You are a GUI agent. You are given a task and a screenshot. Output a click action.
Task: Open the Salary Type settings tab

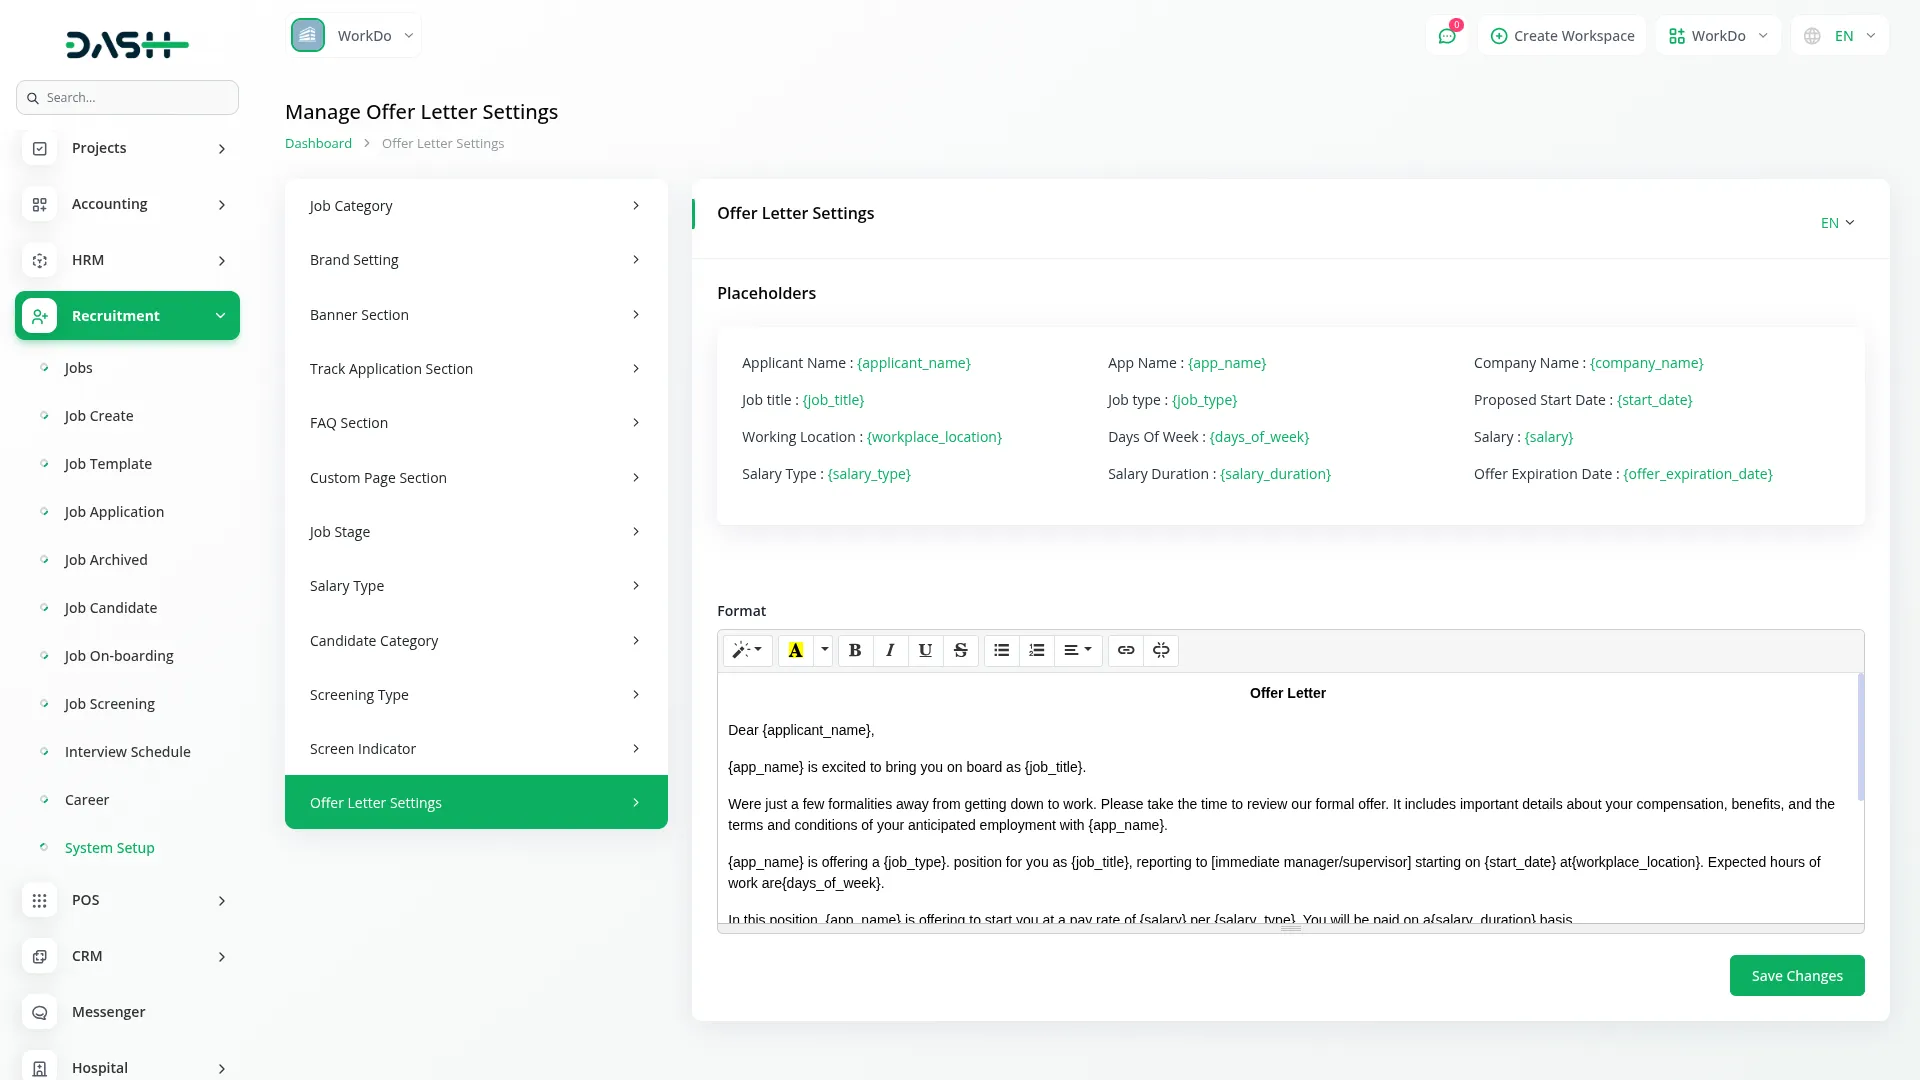[x=476, y=586]
